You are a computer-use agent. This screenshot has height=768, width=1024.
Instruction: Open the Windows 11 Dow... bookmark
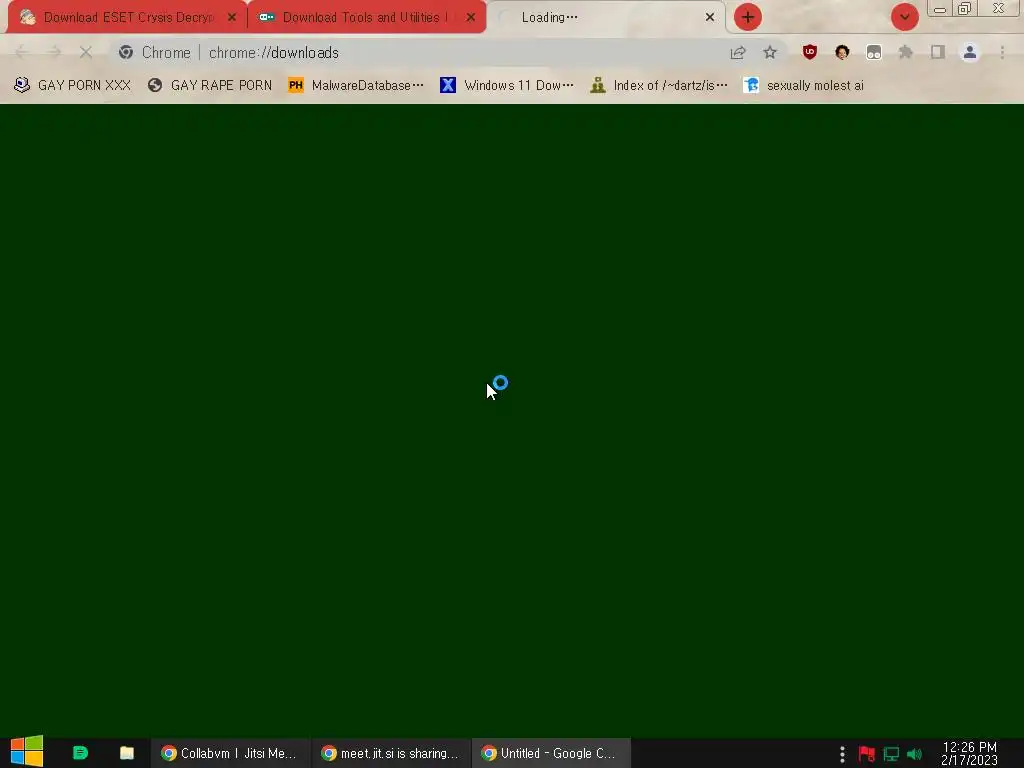click(x=507, y=86)
